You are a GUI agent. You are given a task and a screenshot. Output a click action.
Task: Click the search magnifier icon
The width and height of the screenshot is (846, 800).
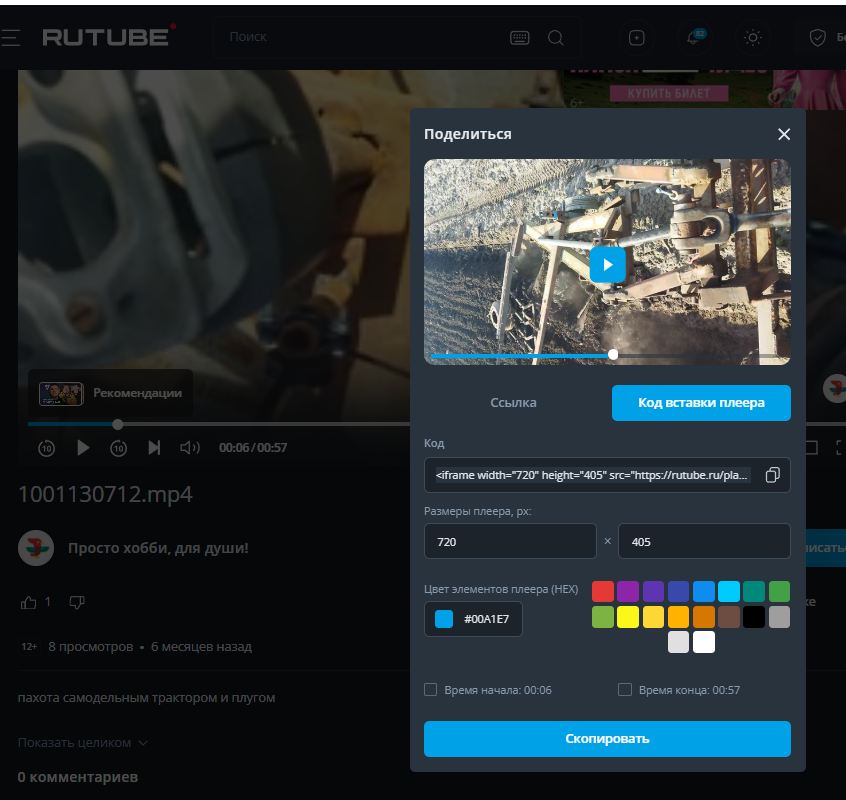tap(556, 38)
